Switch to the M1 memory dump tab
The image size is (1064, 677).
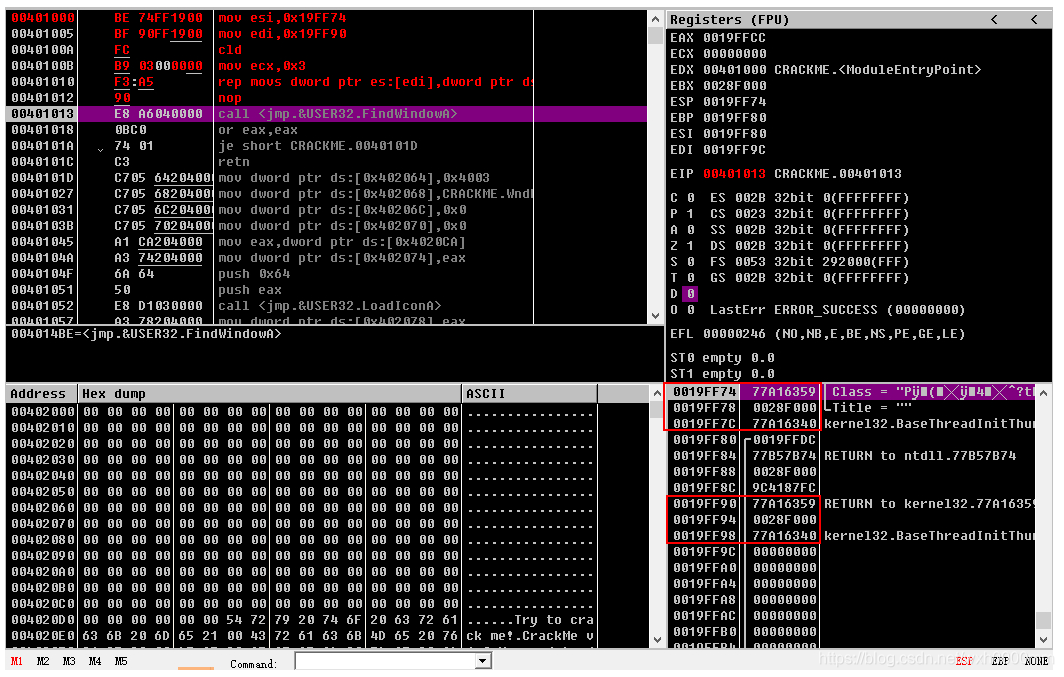(x=17, y=661)
